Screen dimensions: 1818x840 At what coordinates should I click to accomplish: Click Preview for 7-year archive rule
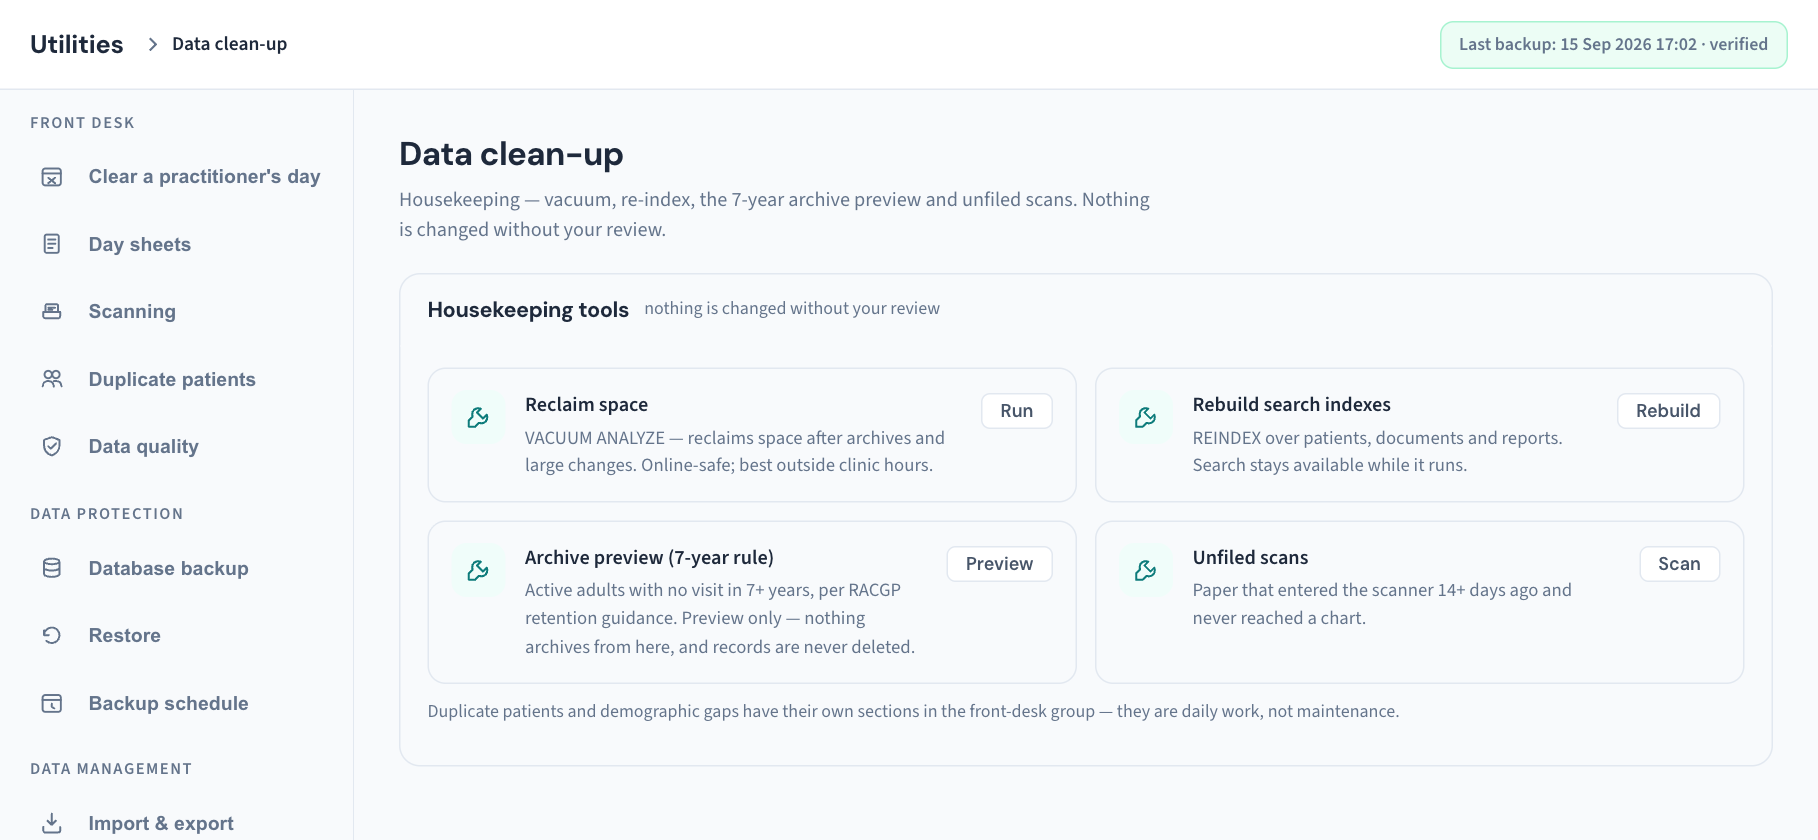[999, 564]
